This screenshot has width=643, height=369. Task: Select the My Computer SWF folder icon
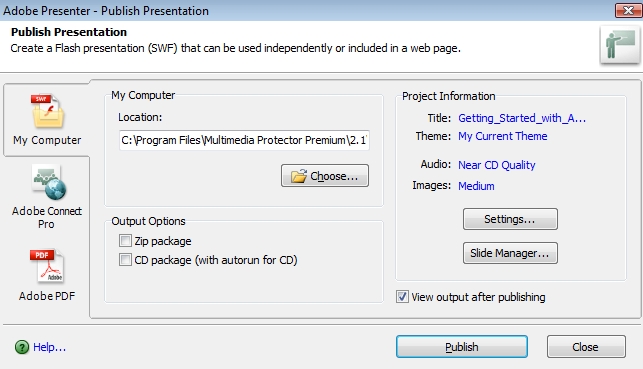[x=47, y=112]
